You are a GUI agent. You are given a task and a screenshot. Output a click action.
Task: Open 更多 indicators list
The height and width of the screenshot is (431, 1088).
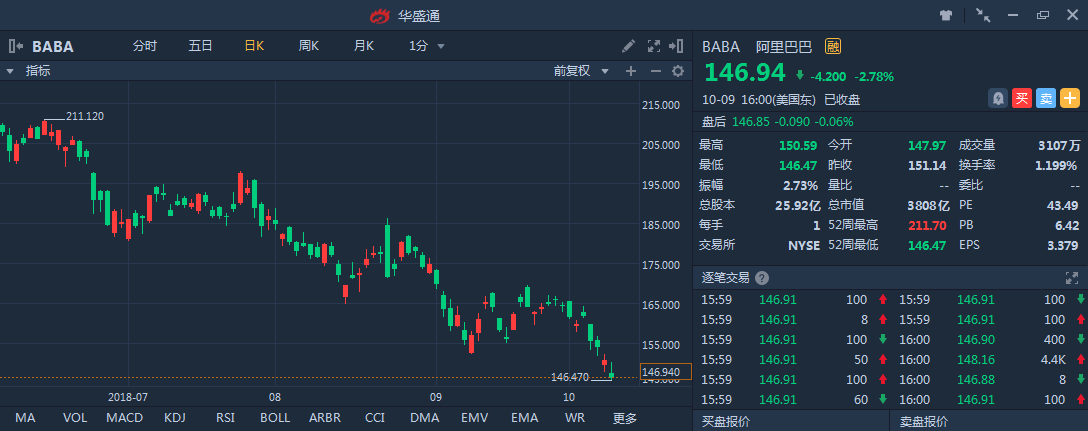(x=624, y=418)
